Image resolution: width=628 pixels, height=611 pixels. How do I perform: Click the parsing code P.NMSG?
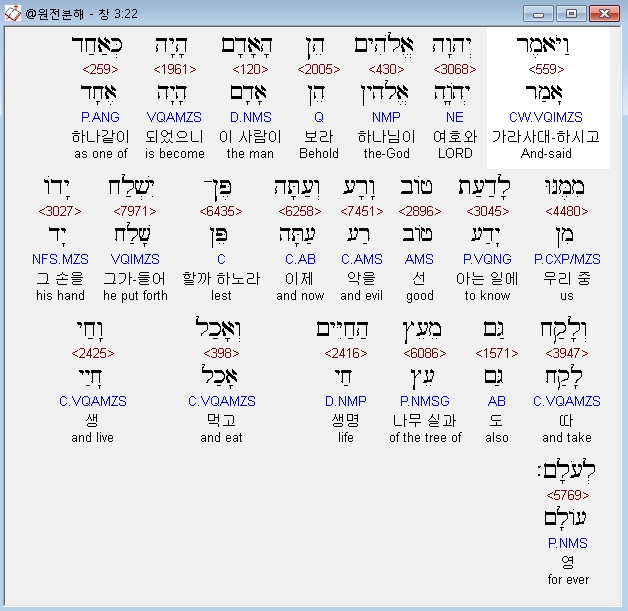coord(425,401)
